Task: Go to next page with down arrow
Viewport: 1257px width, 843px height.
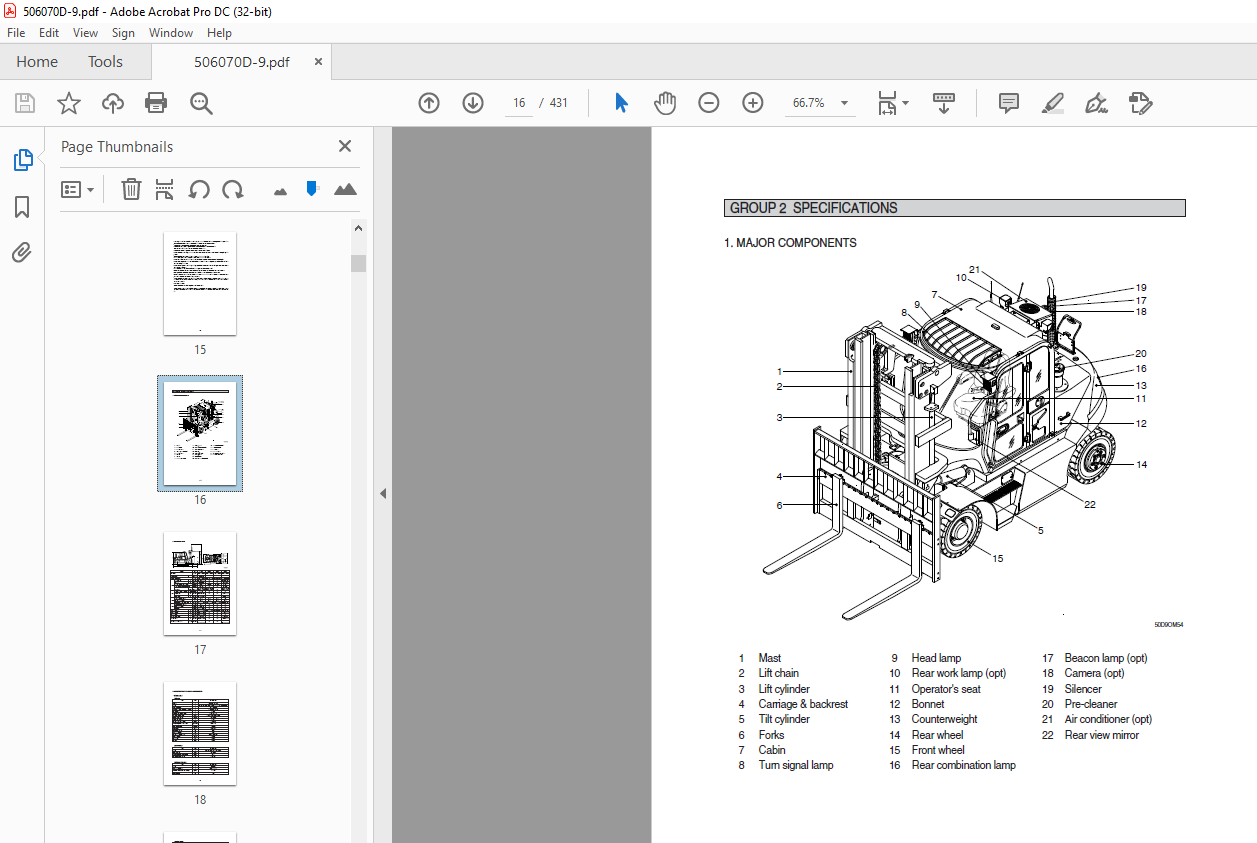Action: (x=473, y=103)
